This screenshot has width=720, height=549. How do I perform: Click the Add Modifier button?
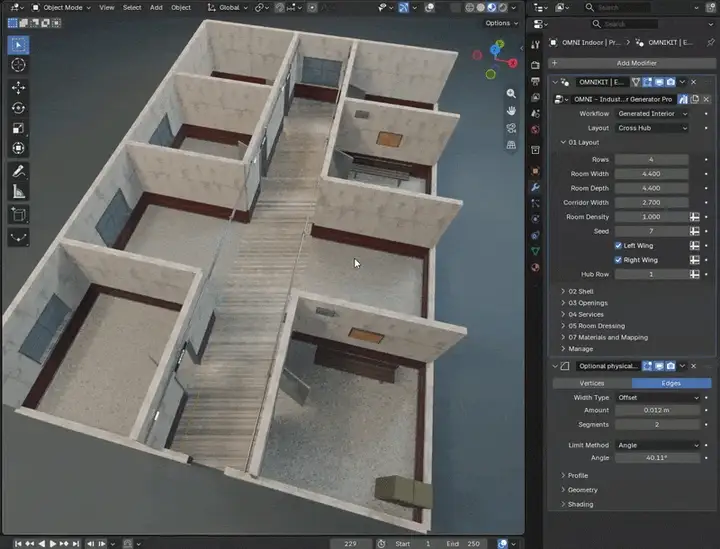click(632, 63)
